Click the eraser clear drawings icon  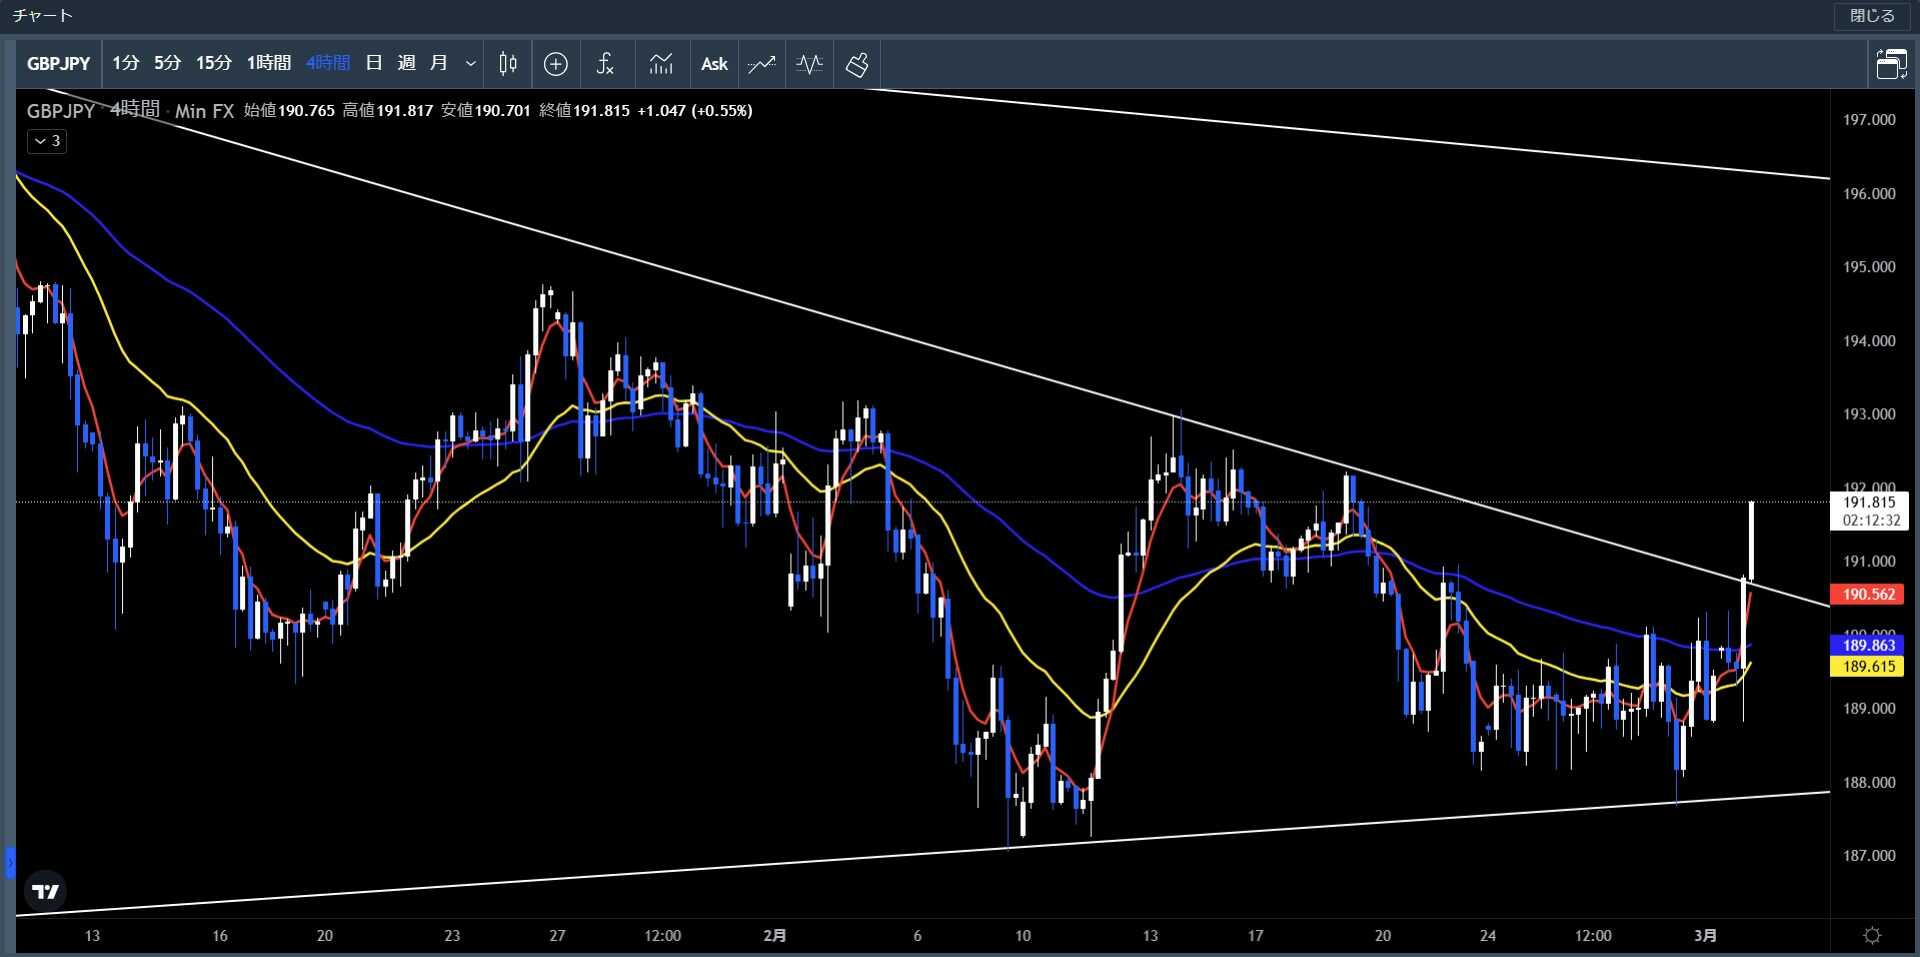[x=858, y=64]
